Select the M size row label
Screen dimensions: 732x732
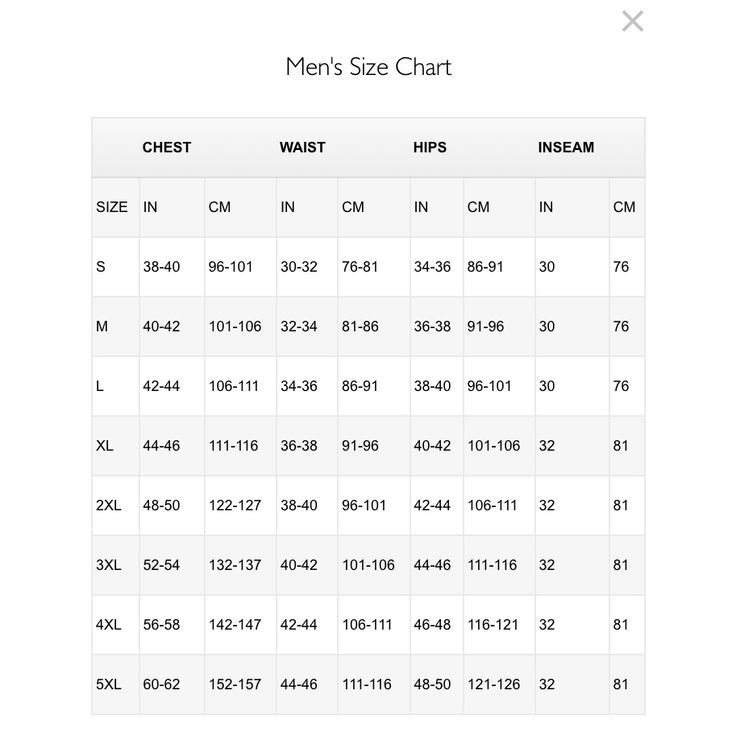click(102, 326)
